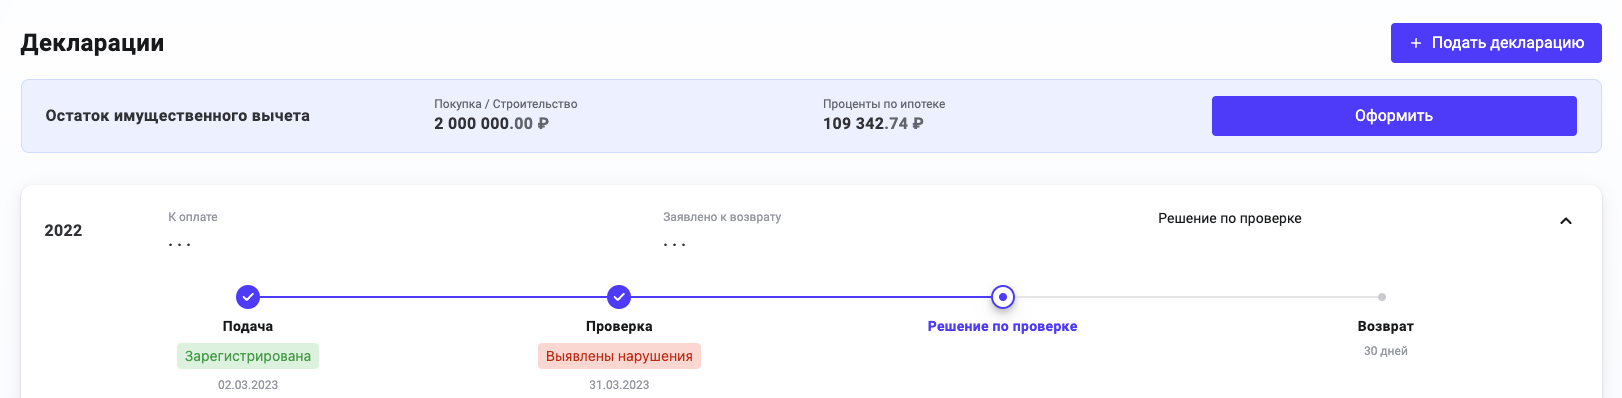Image resolution: width=1622 pixels, height=398 pixels.
Task: Click the Оформить button
Action: pos(1394,116)
